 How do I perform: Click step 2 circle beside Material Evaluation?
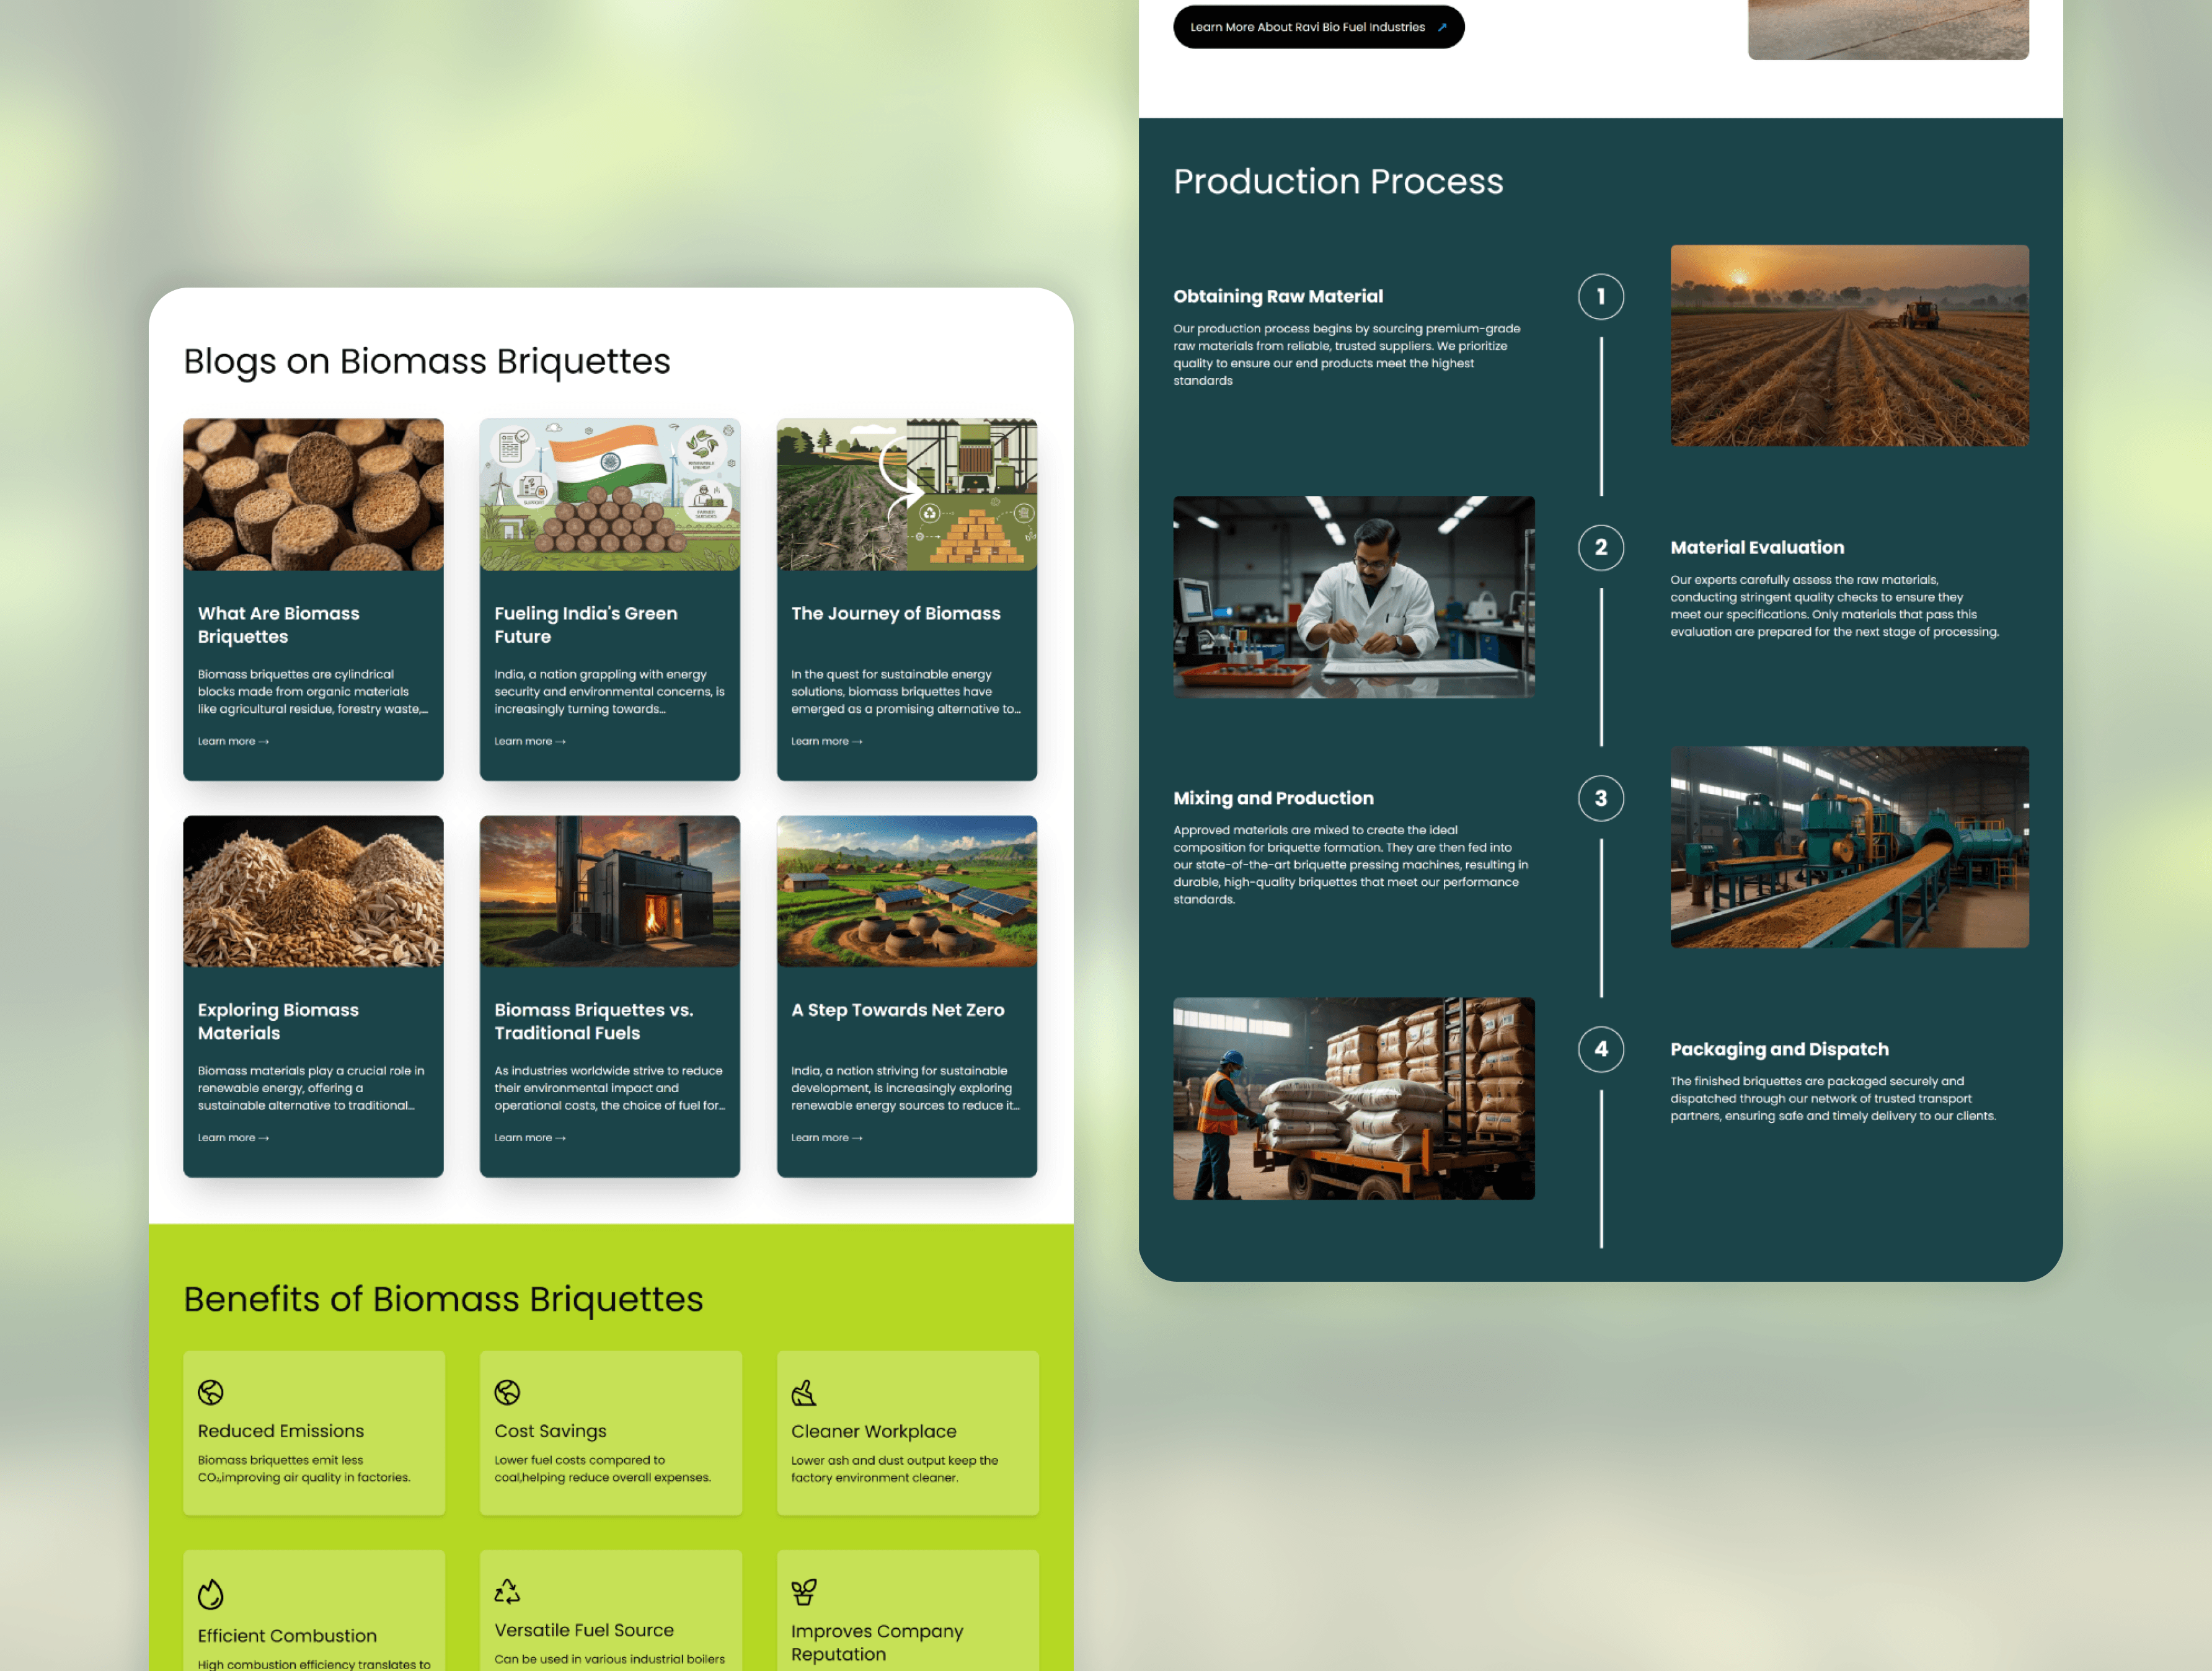[1600, 548]
